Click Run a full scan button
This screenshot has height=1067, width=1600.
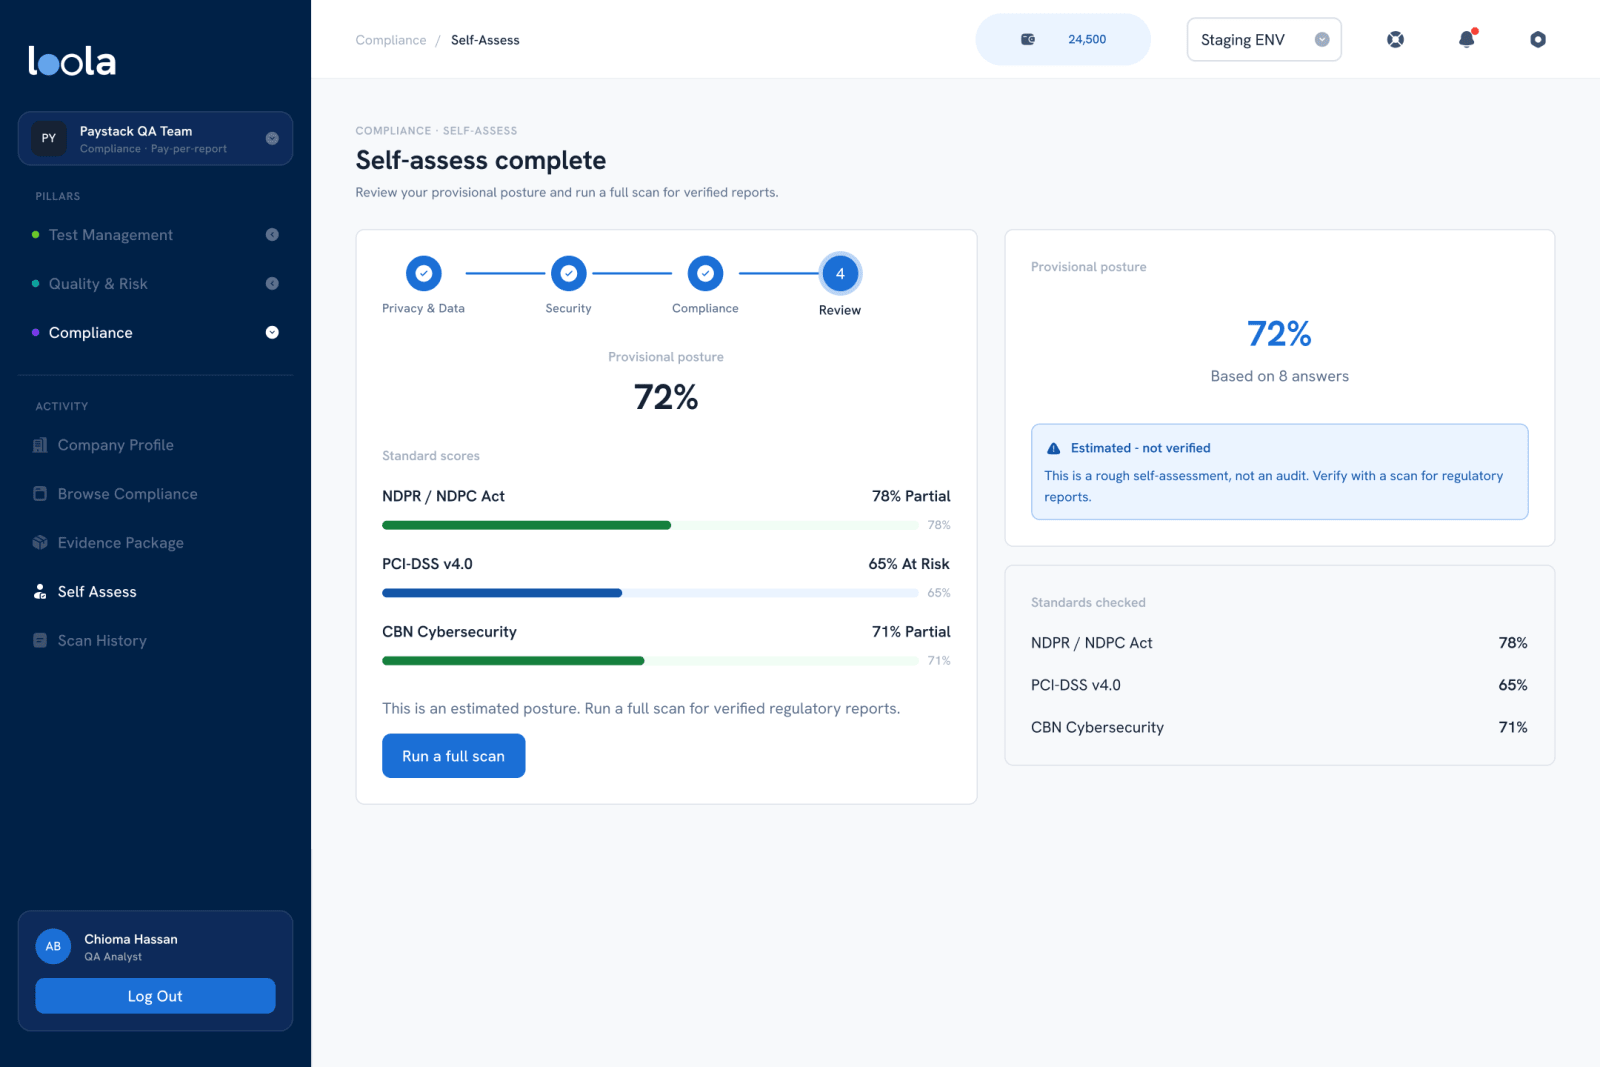453,756
